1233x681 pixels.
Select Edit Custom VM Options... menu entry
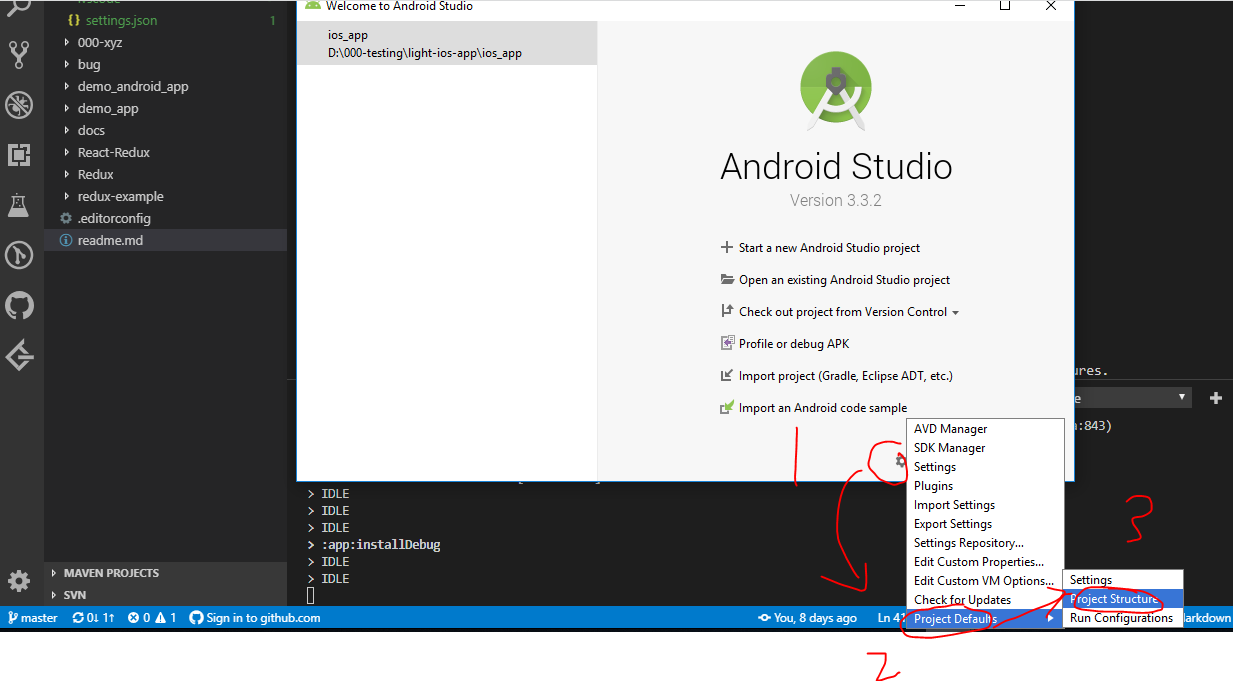(985, 581)
